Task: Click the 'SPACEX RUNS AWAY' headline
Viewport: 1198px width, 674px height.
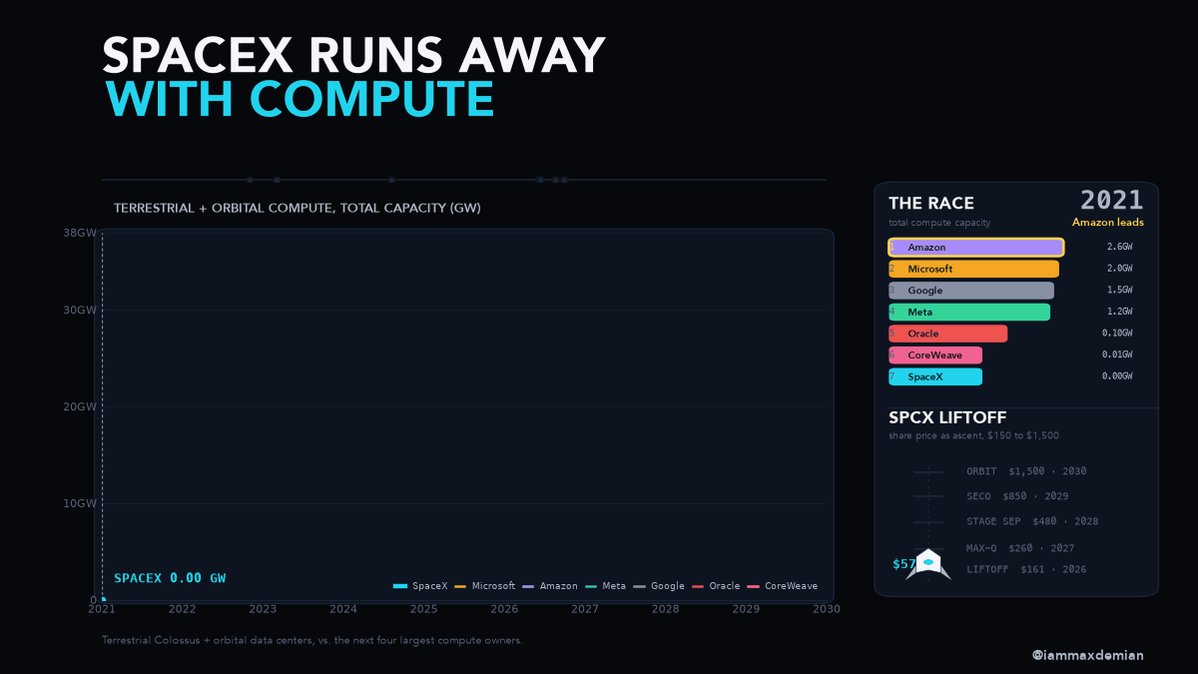Action: (354, 55)
